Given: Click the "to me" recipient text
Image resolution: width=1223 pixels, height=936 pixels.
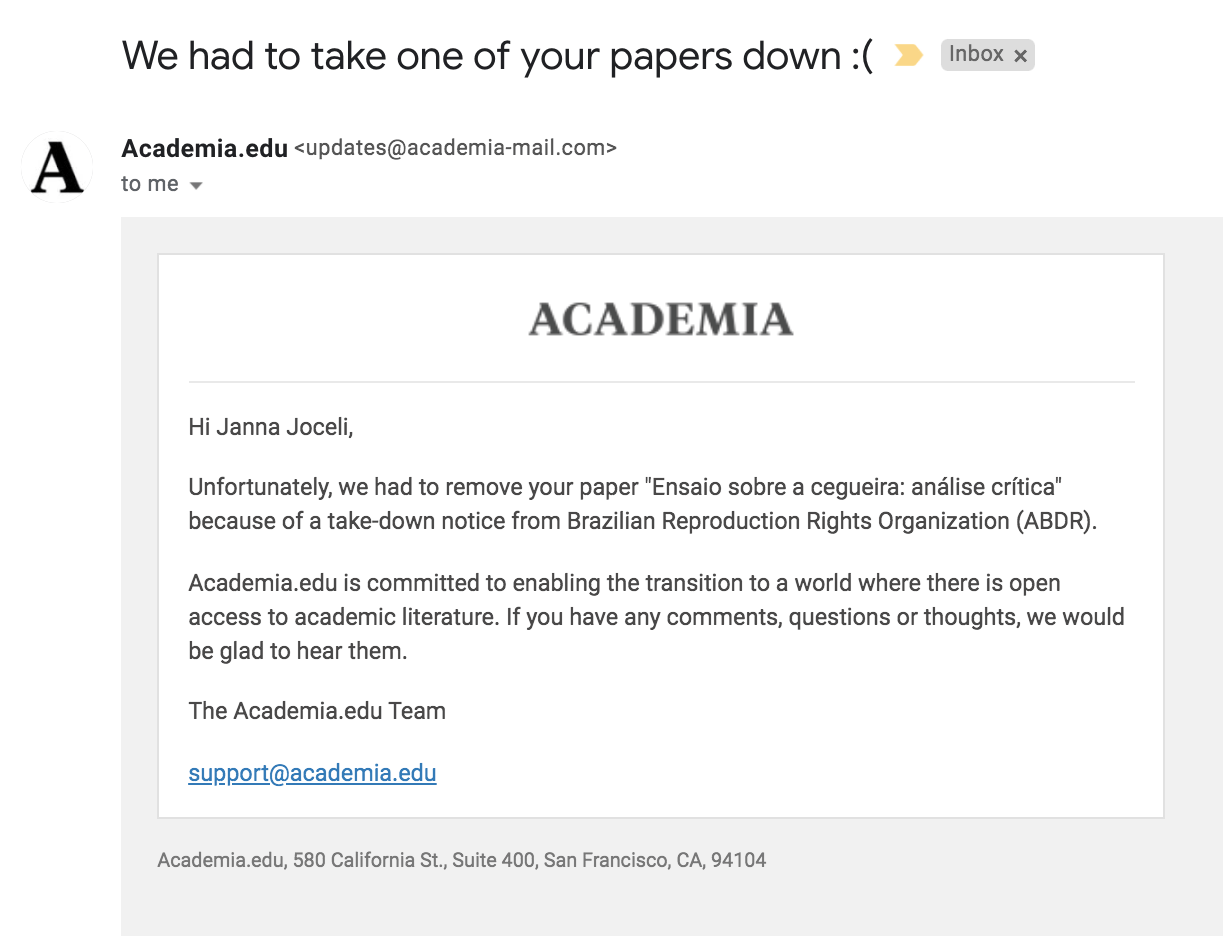Looking at the screenshot, I should [x=150, y=184].
